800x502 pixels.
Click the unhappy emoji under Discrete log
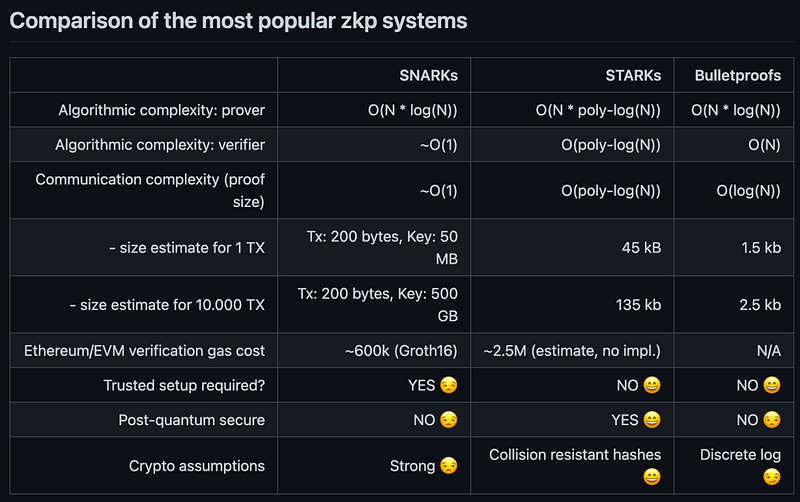click(x=771, y=477)
